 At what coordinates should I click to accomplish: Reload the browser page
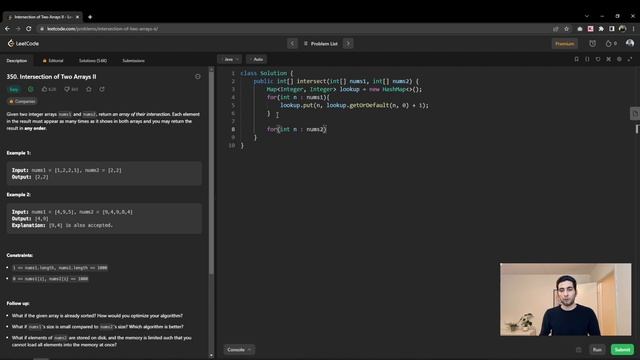tap(29, 29)
